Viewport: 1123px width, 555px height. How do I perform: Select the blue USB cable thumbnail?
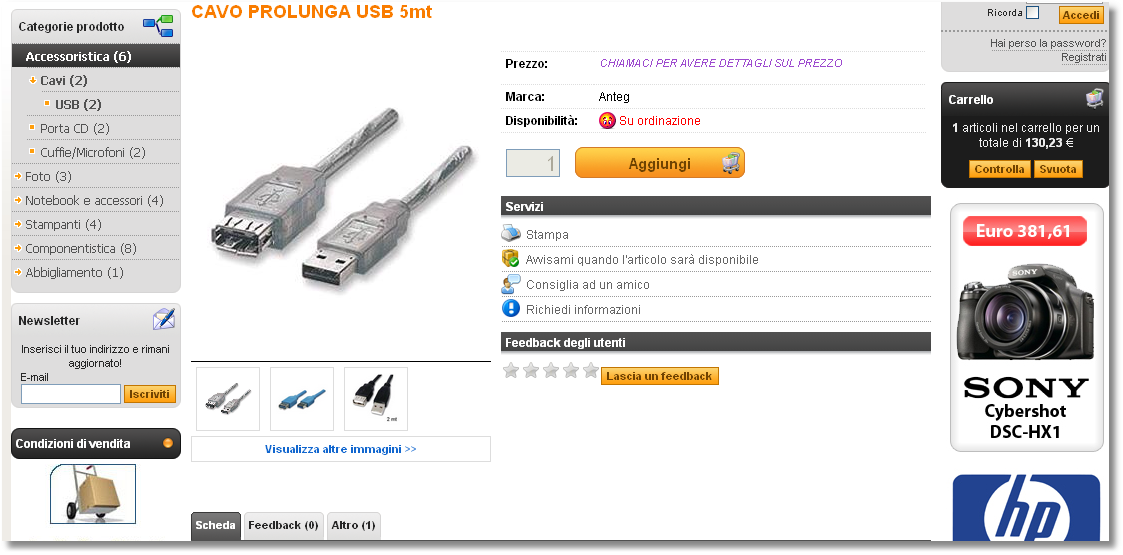[x=302, y=399]
